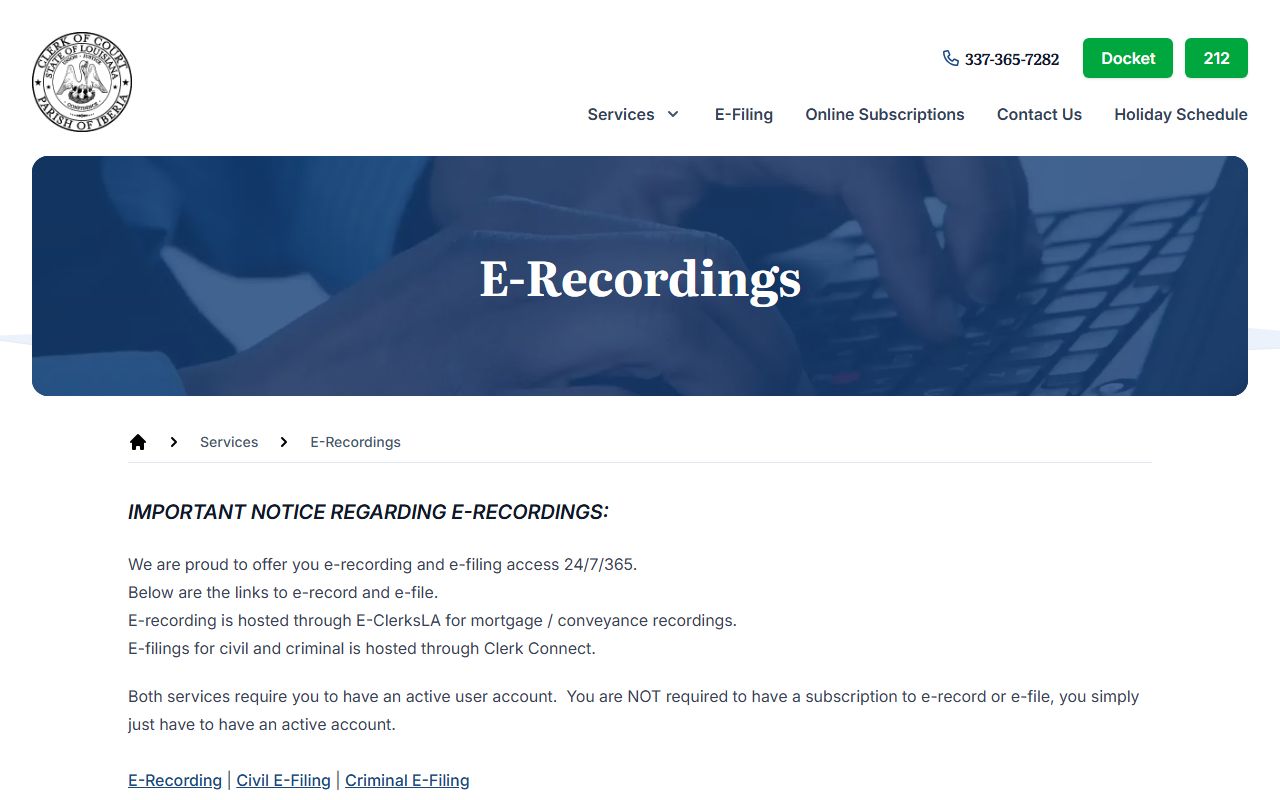Click the home icon in the breadcrumb

(x=138, y=442)
